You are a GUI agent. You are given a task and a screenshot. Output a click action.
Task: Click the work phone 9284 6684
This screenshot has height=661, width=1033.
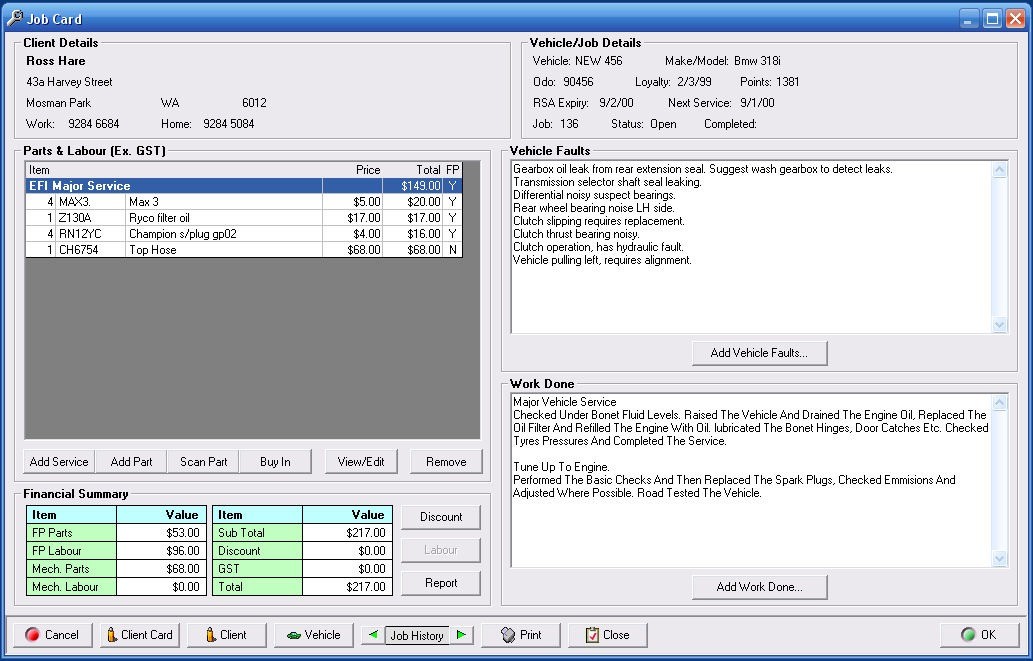pos(94,123)
